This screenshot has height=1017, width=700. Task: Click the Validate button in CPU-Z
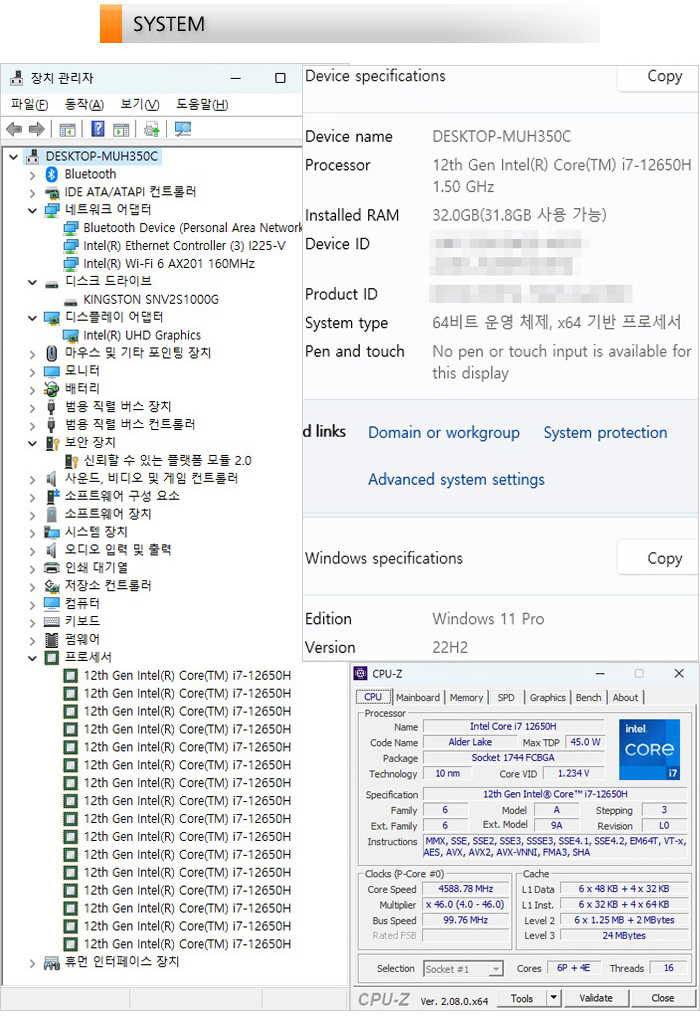(596, 998)
